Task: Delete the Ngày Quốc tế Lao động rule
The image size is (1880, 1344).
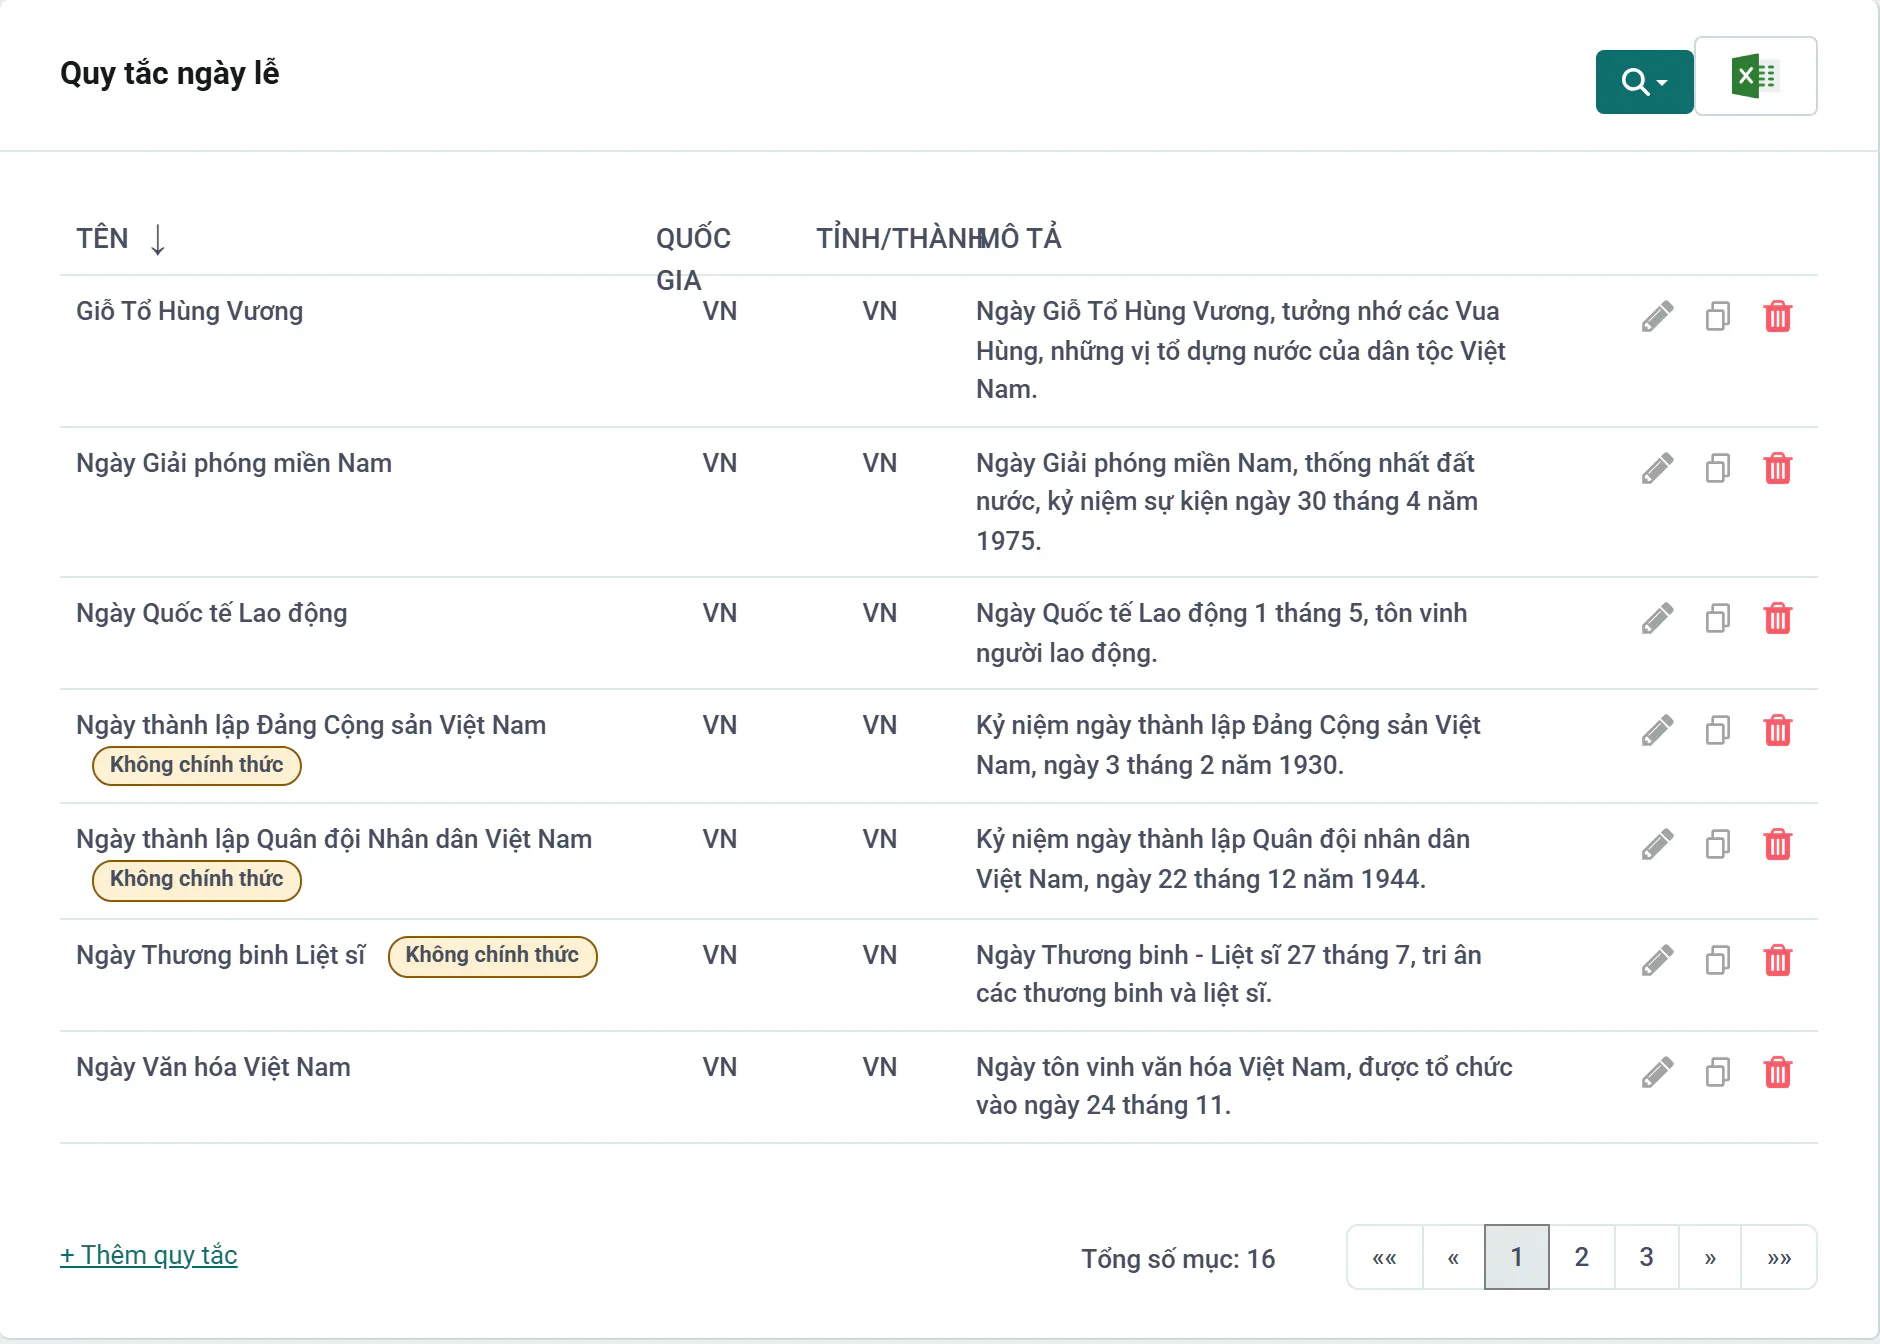Action: point(1778,619)
